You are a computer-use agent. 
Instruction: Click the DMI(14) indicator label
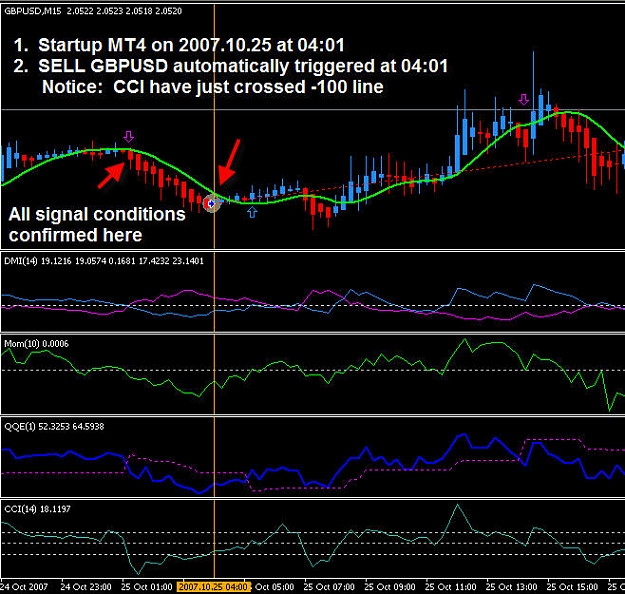[104, 261]
